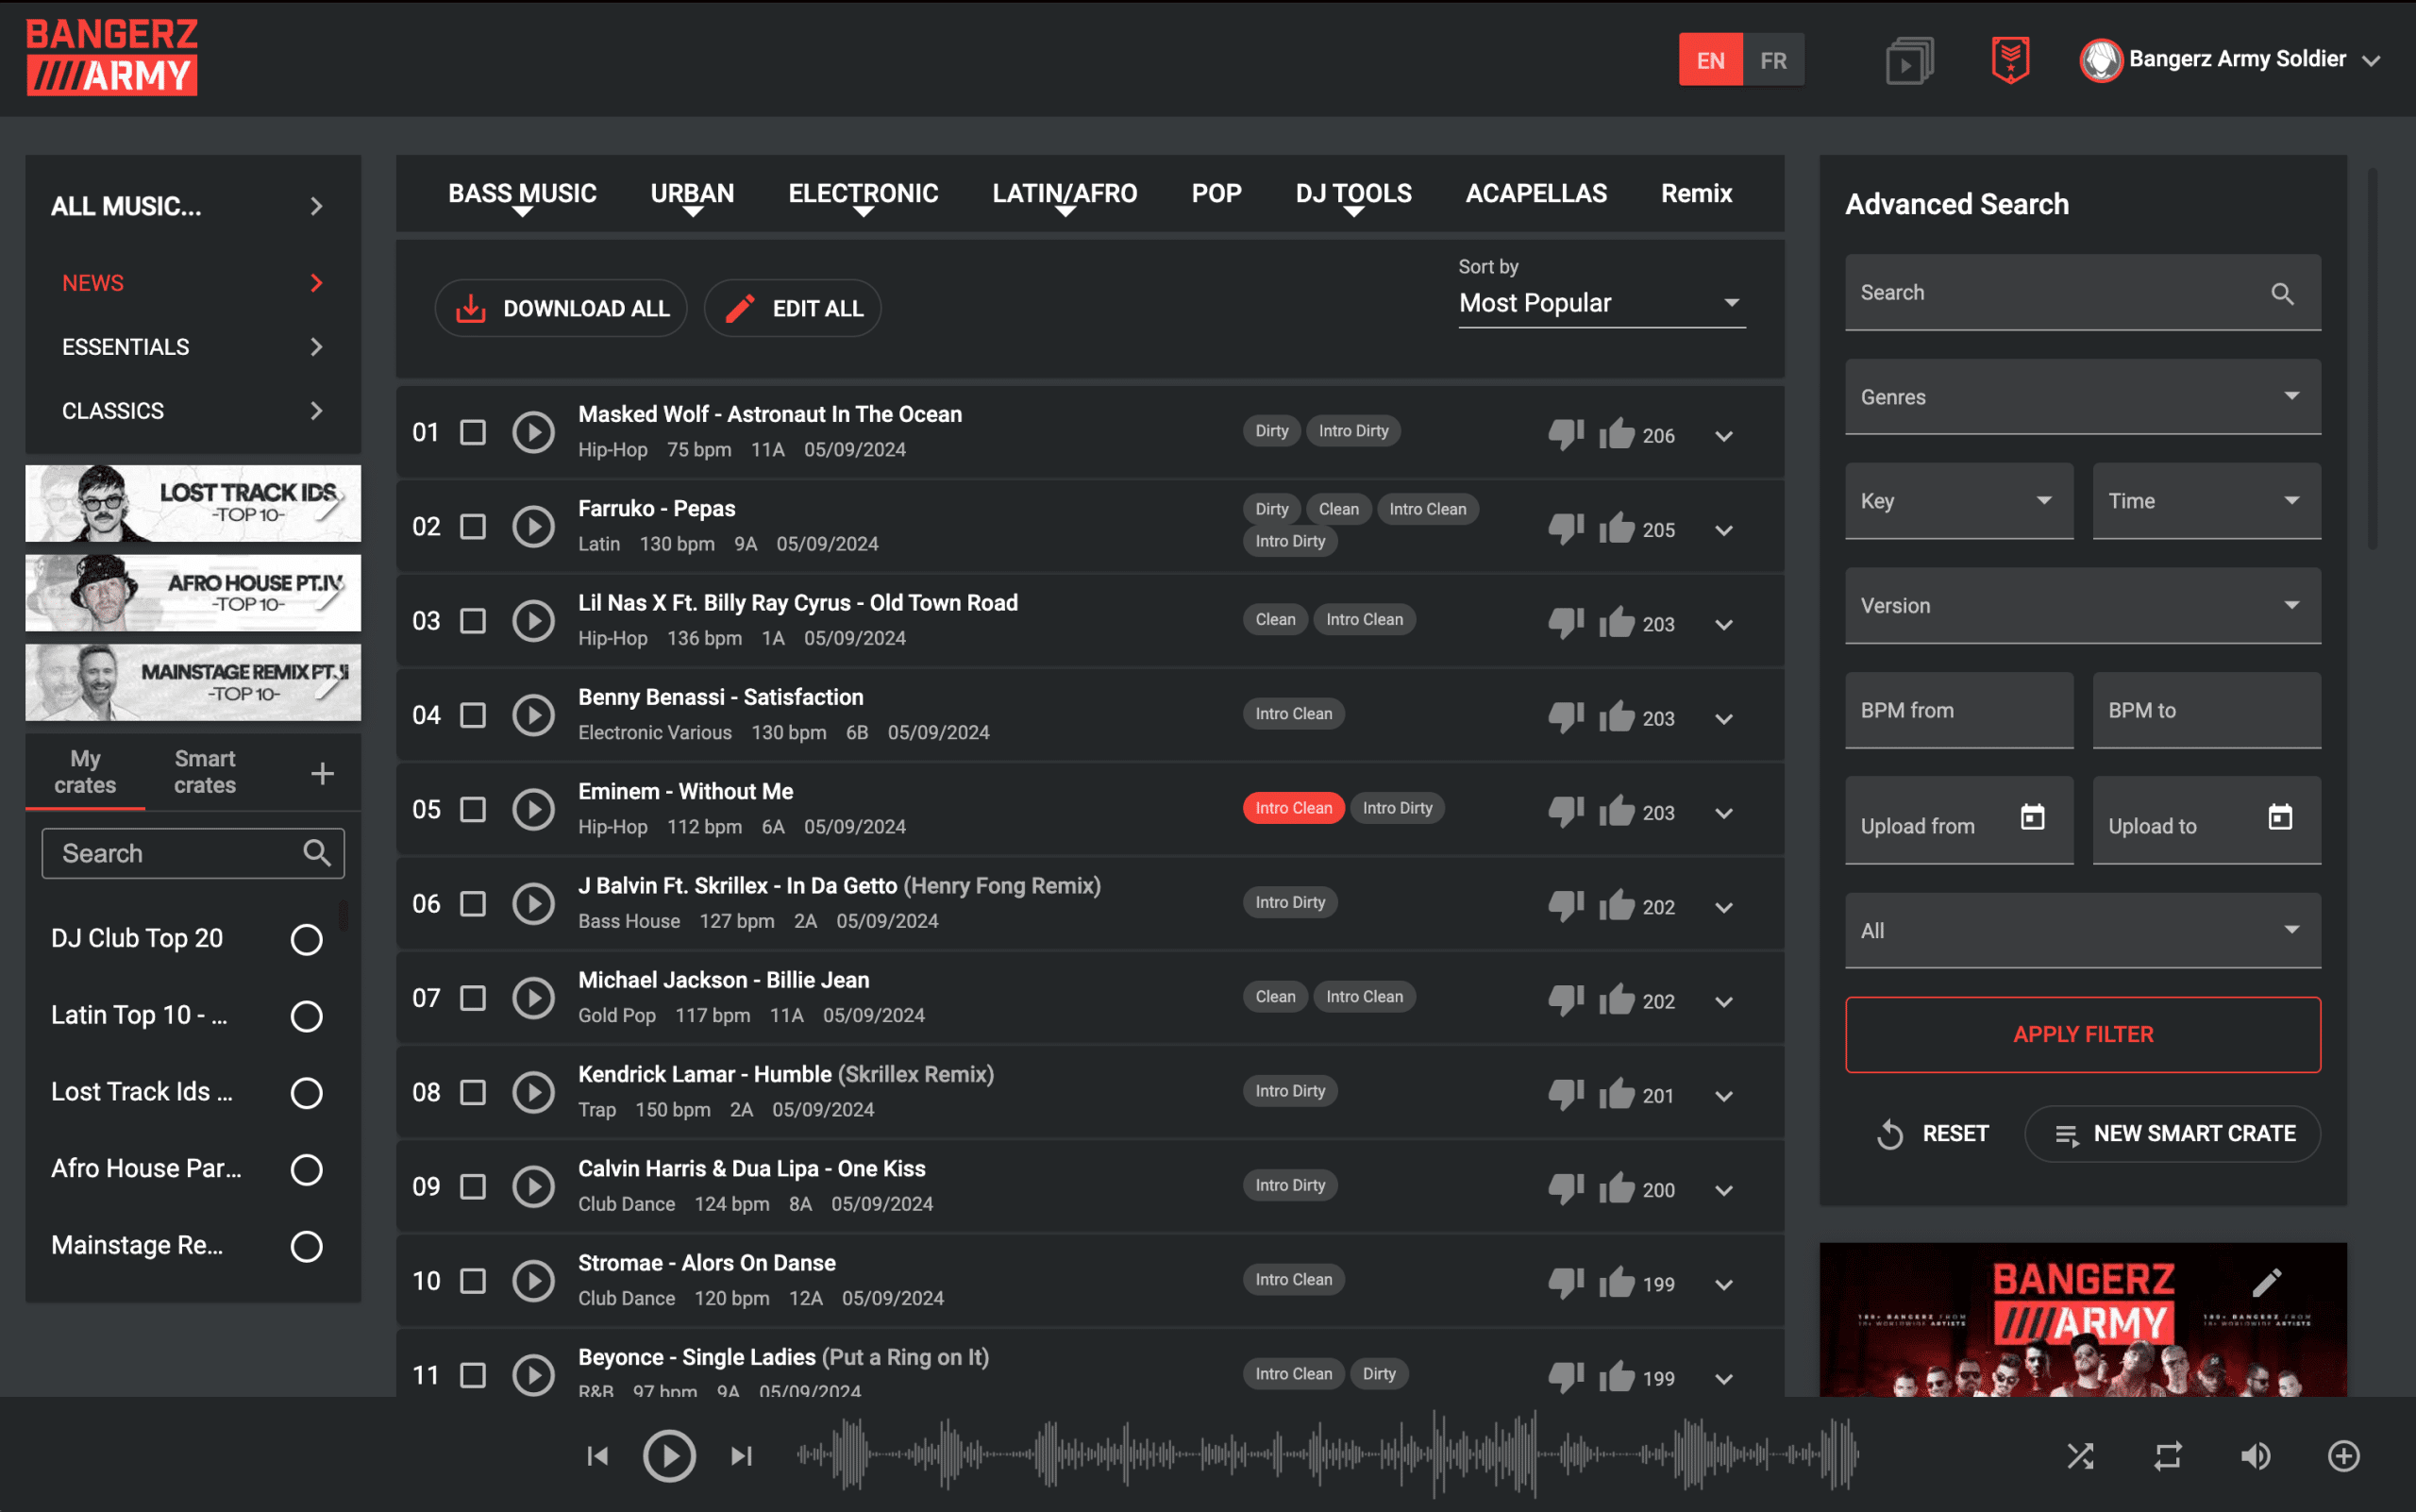The height and width of the screenshot is (1512, 2416).
Task: Click the DOWNLOAD ALL button
Action: 561,308
